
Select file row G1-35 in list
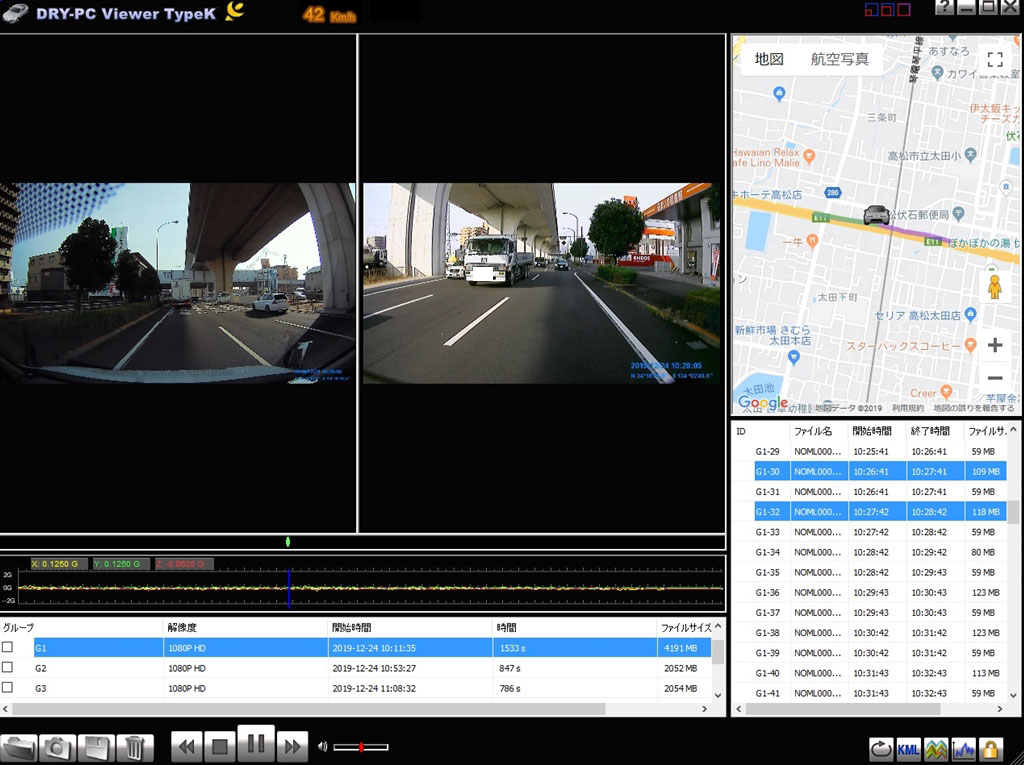[x=820, y=572]
